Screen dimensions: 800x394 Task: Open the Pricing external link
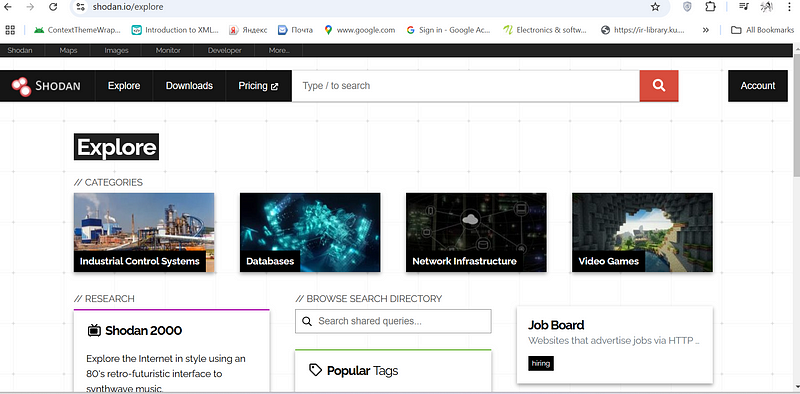[258, 86]
